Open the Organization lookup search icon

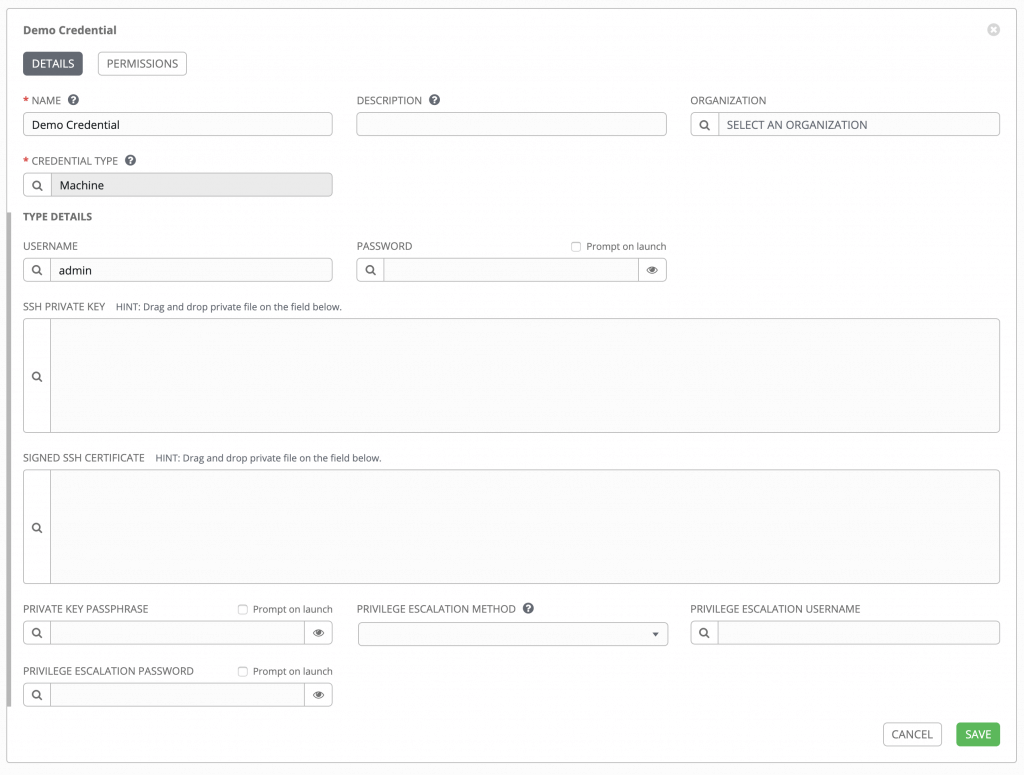pyautogui.click(x=705, y=125)
